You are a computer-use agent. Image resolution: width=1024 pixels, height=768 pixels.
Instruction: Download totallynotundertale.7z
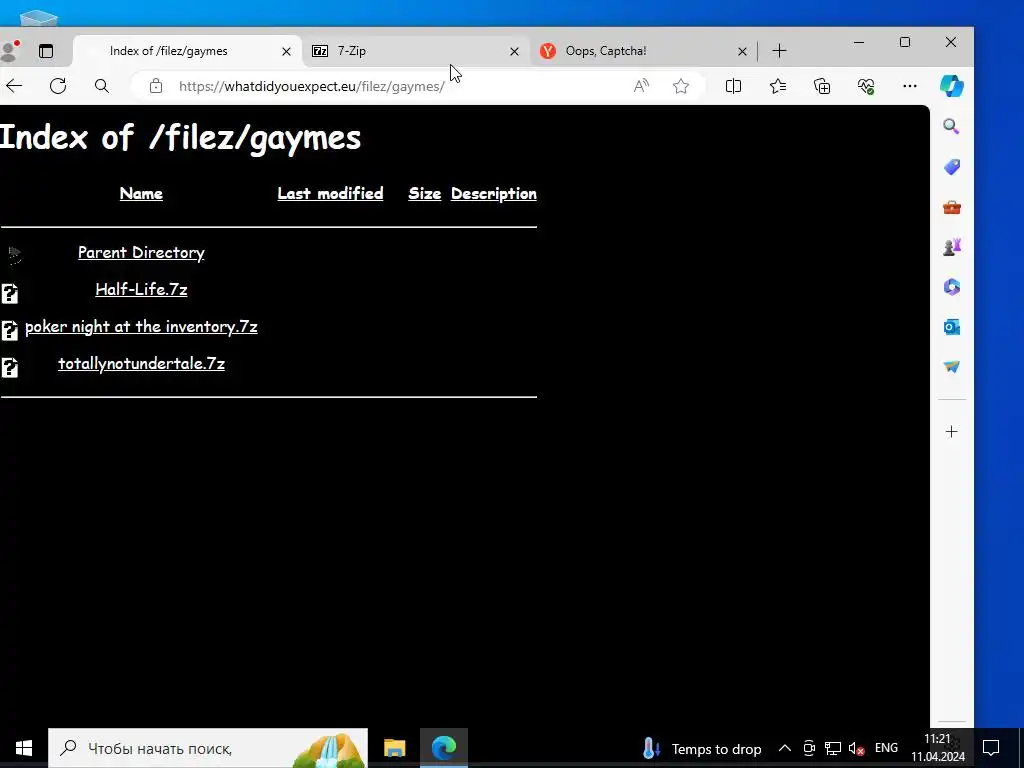141,364
